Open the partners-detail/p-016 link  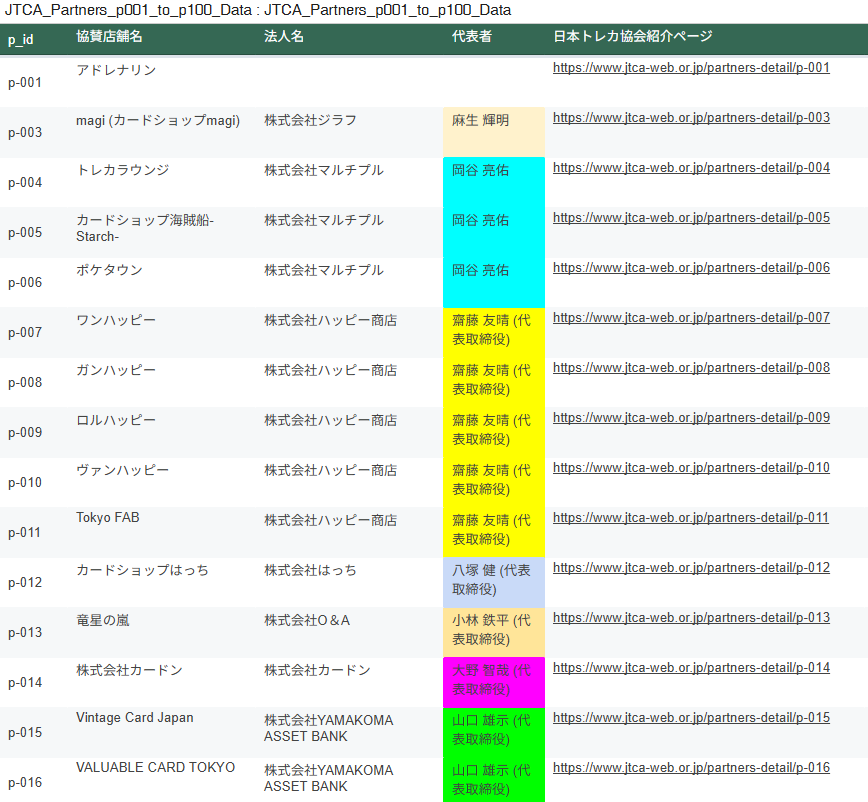691,768
